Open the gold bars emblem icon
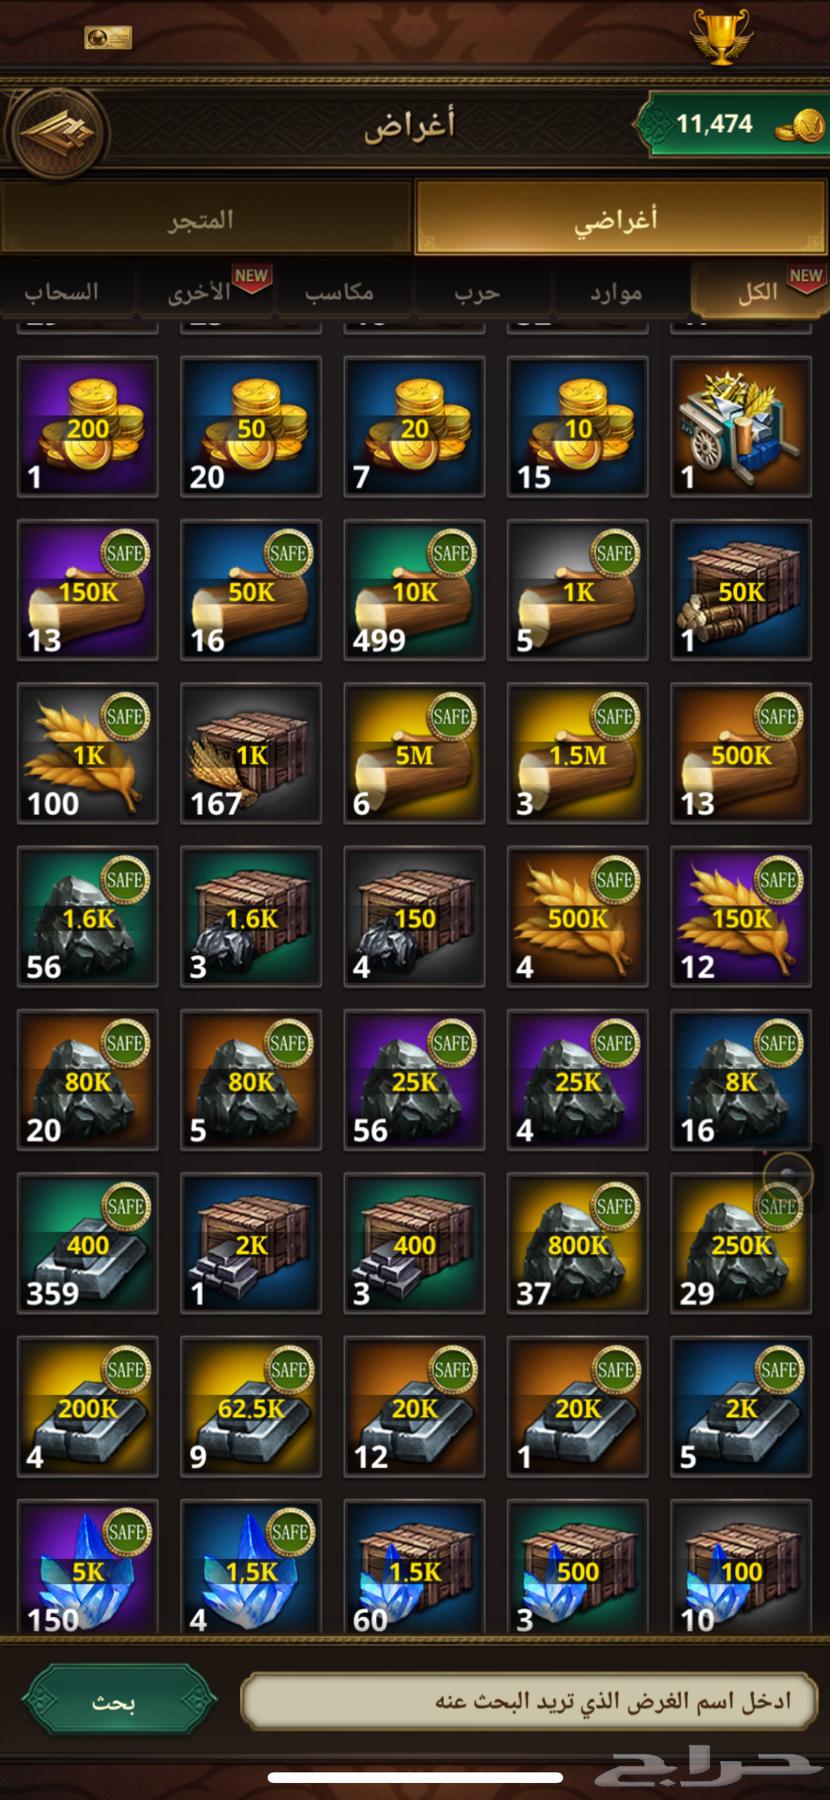This screenshot has width=830, height=1800. click(55, 130)
